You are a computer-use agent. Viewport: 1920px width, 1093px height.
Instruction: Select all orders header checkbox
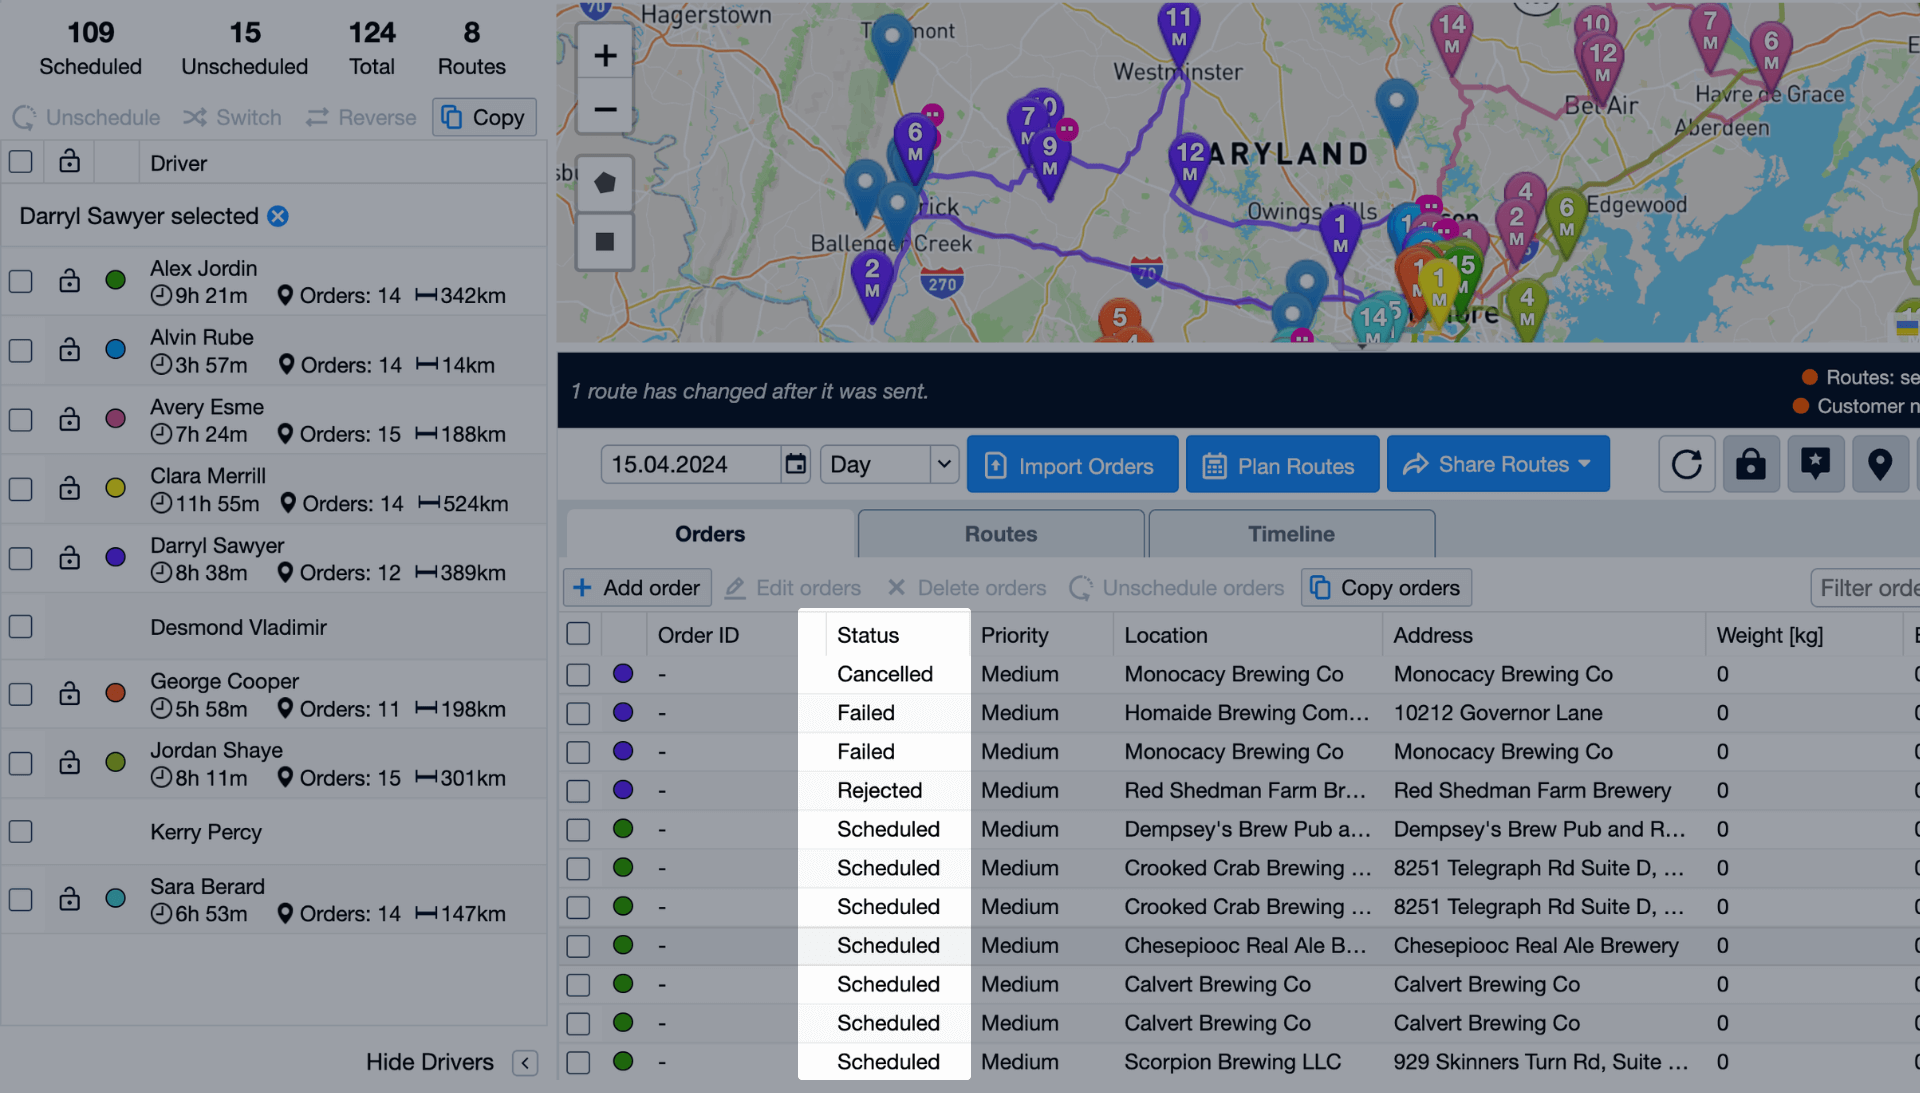(x=578, y=634)
